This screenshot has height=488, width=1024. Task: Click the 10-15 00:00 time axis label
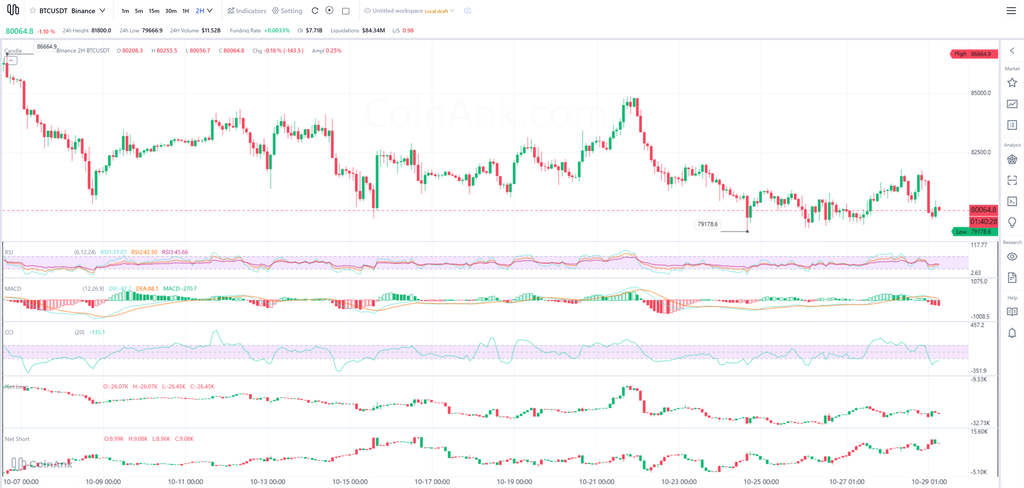[351, 483]
